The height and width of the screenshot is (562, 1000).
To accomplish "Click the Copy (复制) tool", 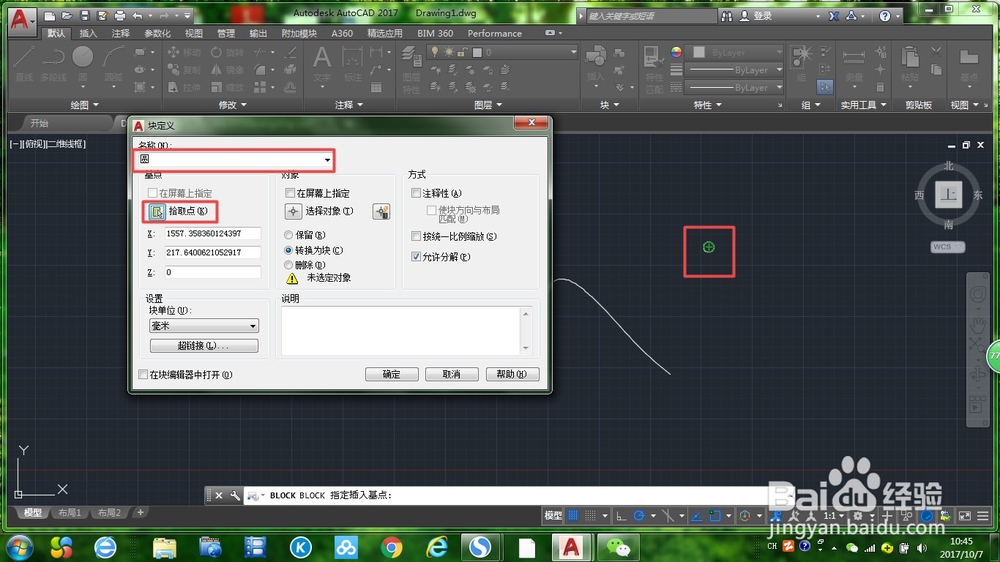I will pos(184,70).
